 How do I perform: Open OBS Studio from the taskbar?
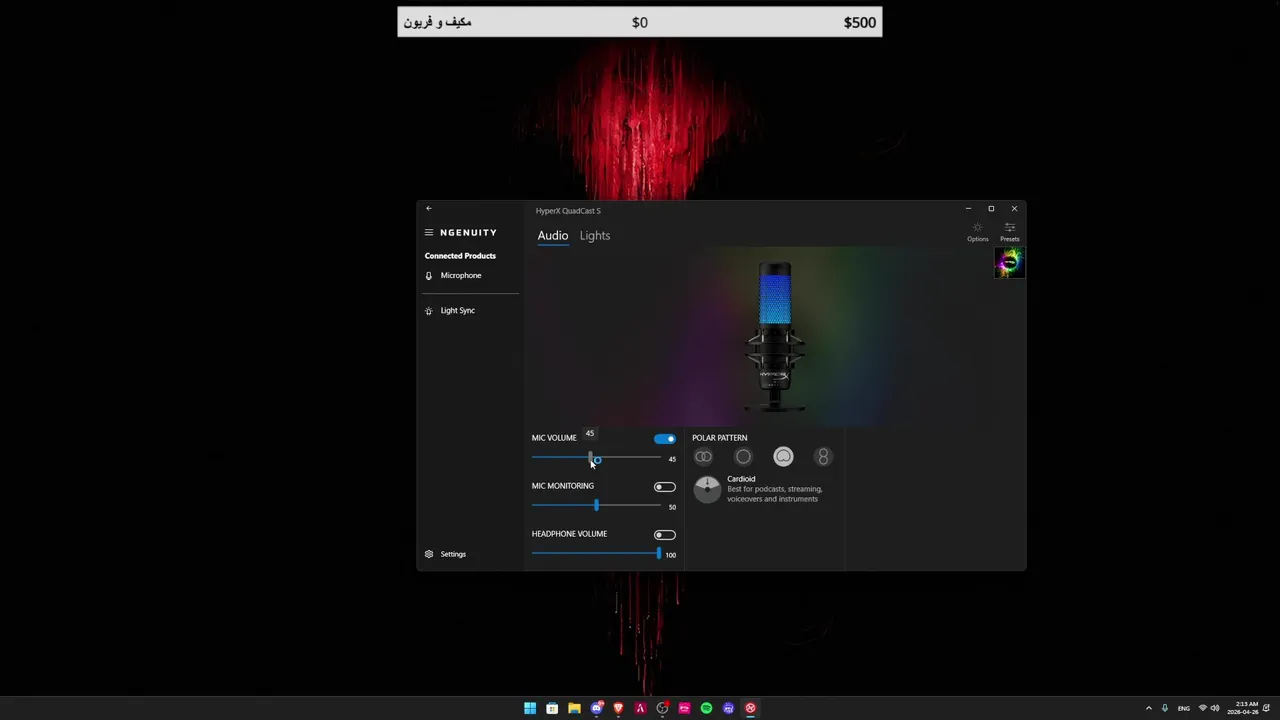pos(662,708)
